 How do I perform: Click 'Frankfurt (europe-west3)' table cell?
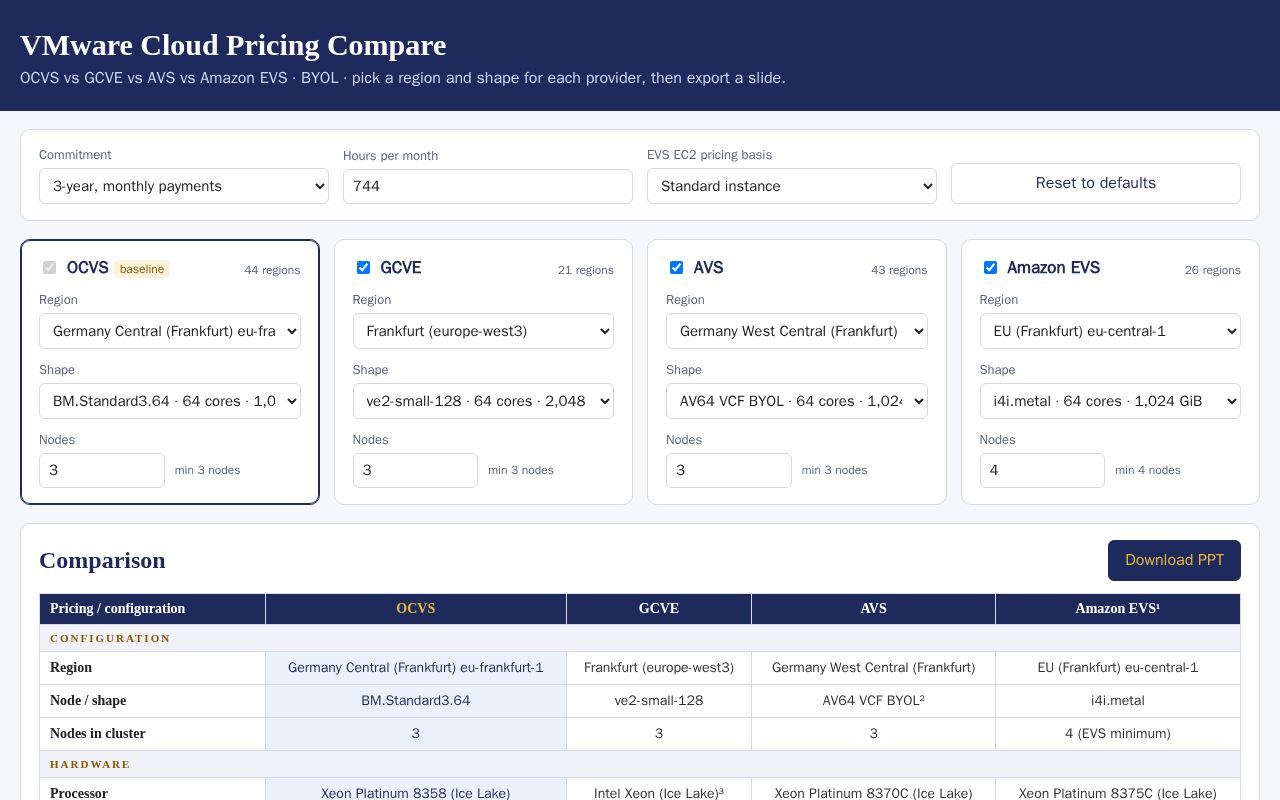click(659, 668)
